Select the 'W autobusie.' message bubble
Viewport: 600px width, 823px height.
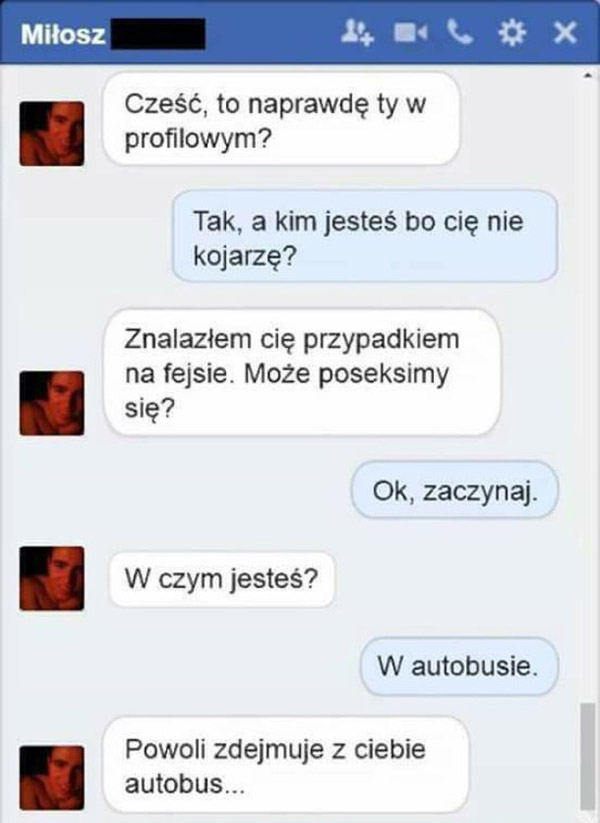(459, 666)
